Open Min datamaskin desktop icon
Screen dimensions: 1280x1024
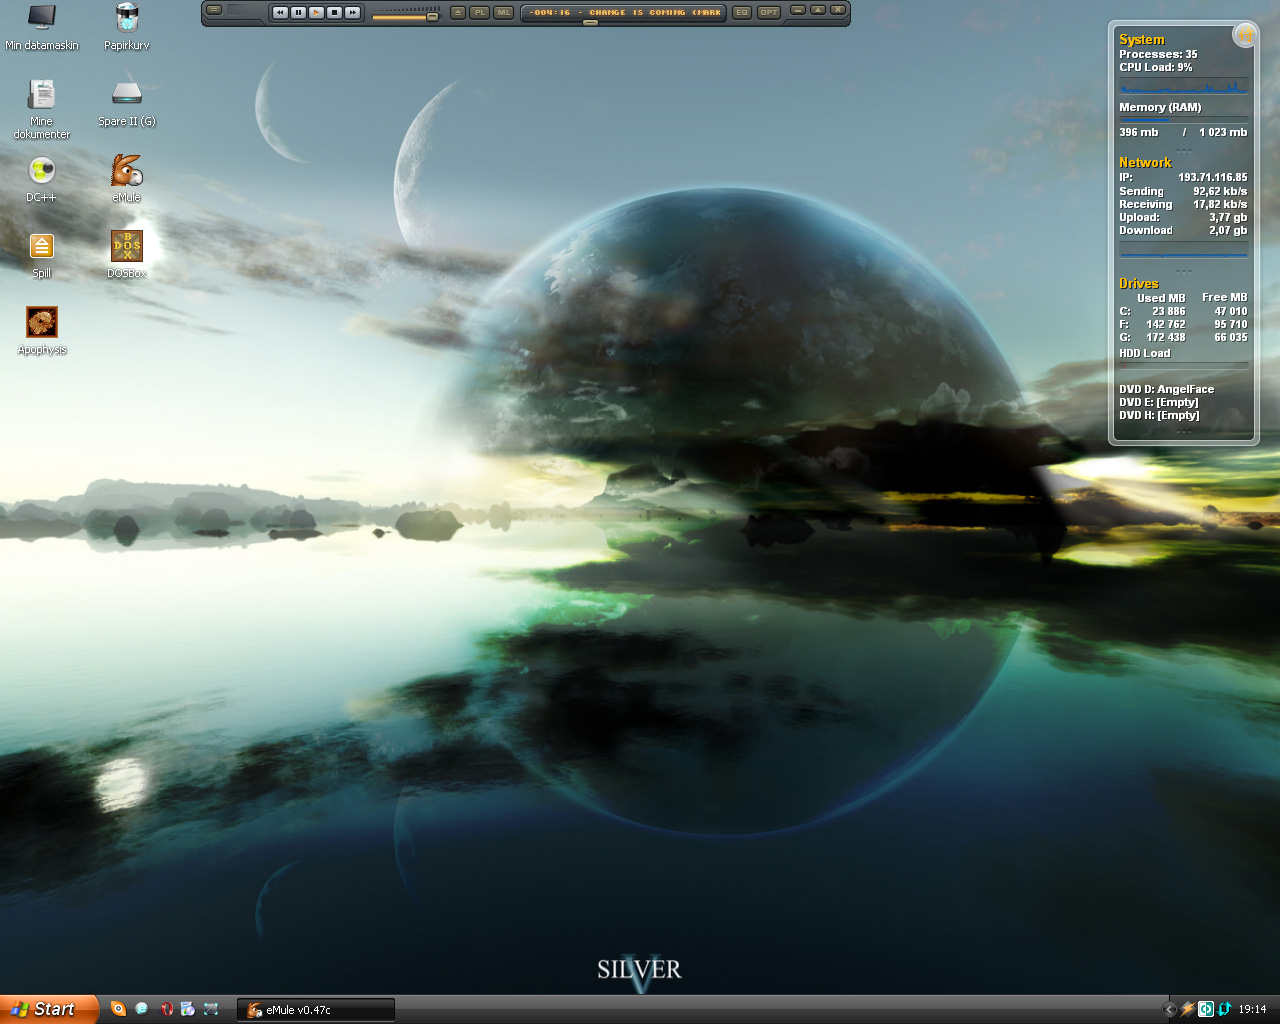coord(41,27)
